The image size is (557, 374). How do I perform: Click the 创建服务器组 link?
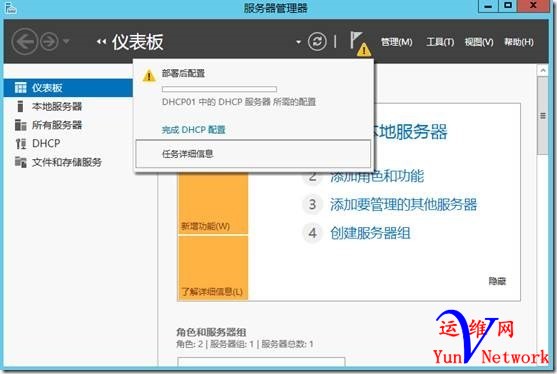coord(370,233)
